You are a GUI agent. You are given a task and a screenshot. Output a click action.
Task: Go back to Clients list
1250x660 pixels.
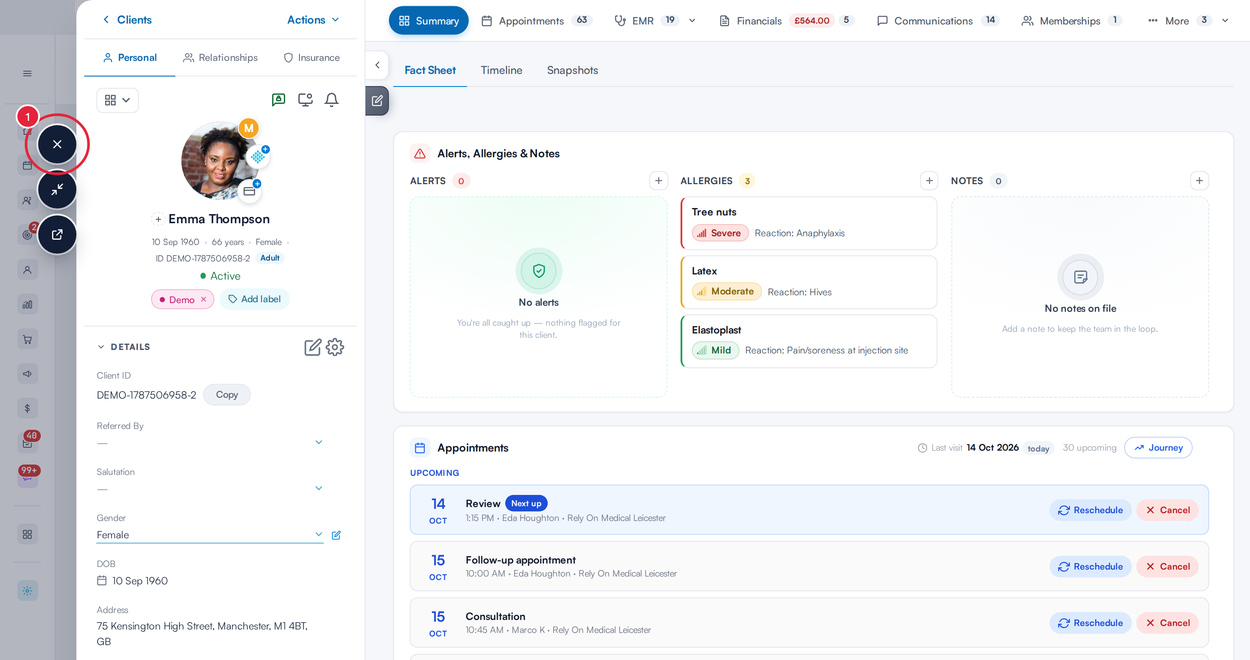127,20
